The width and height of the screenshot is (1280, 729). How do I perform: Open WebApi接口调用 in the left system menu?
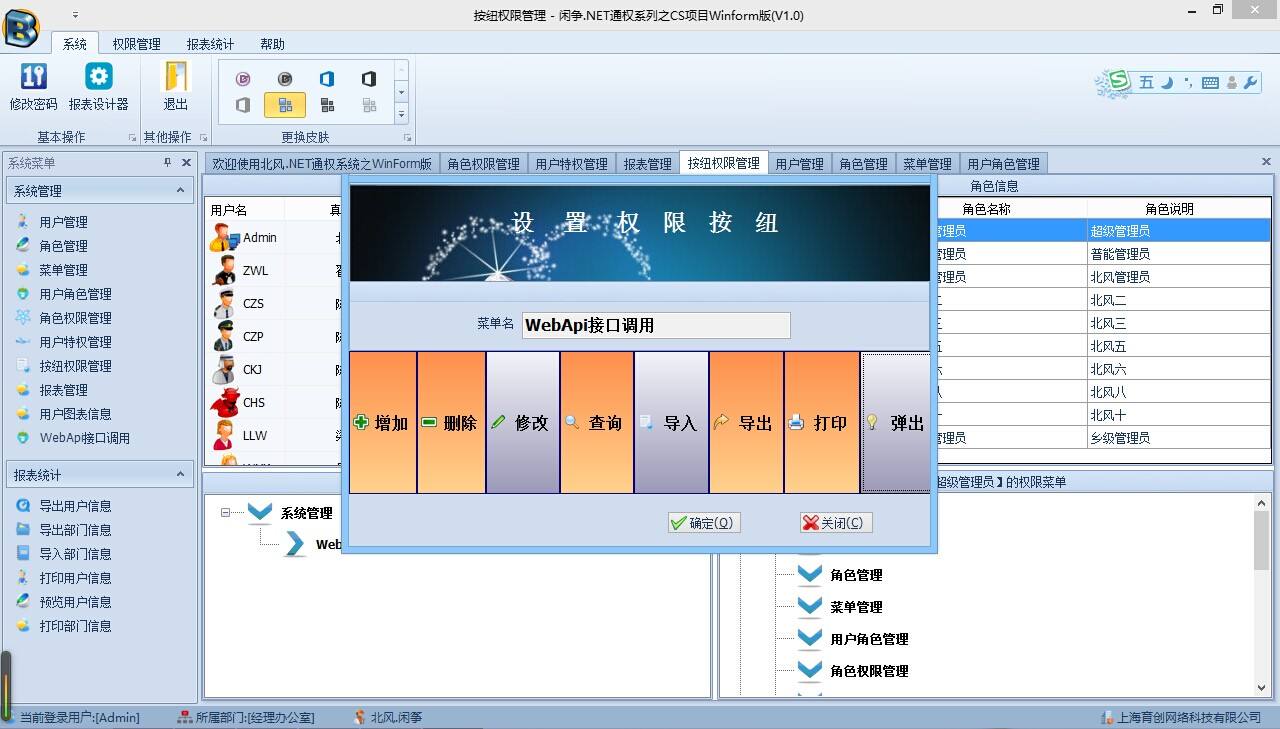[x=84, y=438]
